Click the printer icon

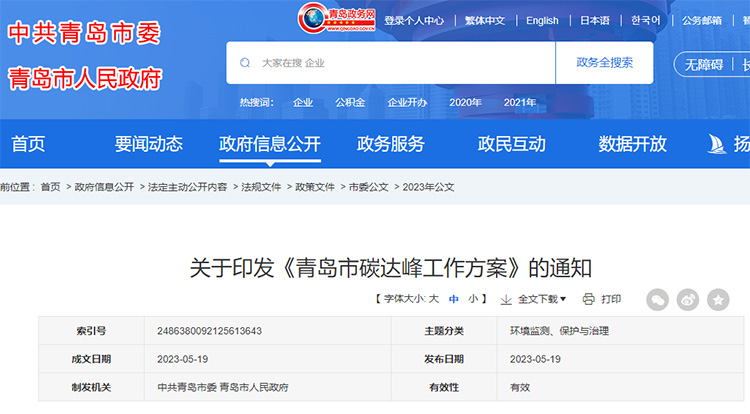coord(589,299)
